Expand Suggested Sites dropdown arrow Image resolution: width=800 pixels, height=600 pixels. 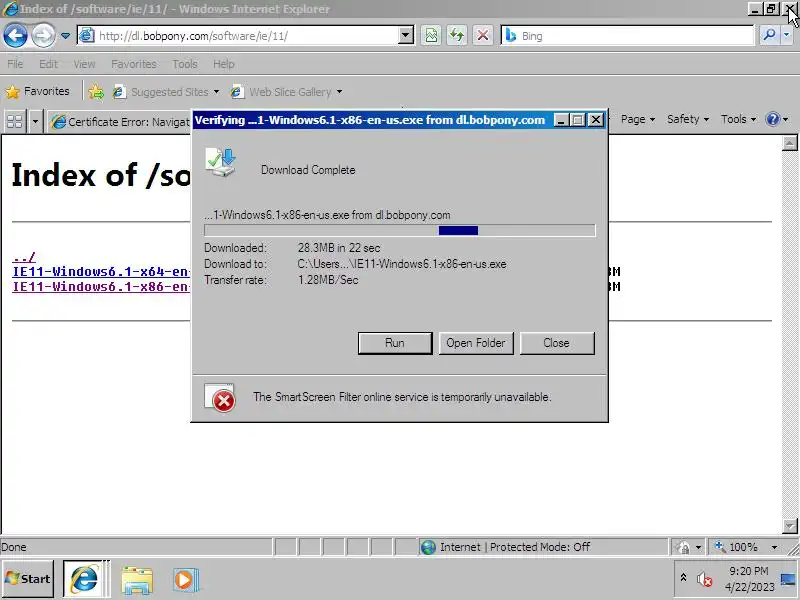216,92
